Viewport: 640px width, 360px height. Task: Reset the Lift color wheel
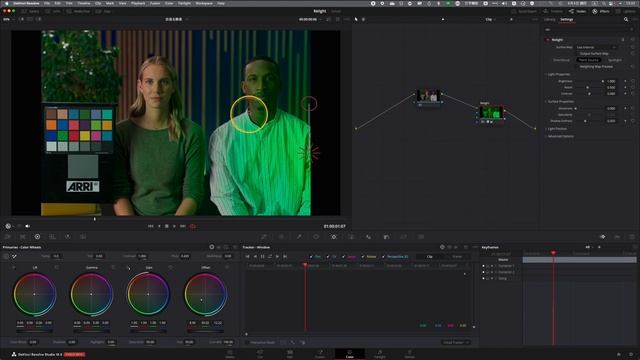(x=57, y=267)
